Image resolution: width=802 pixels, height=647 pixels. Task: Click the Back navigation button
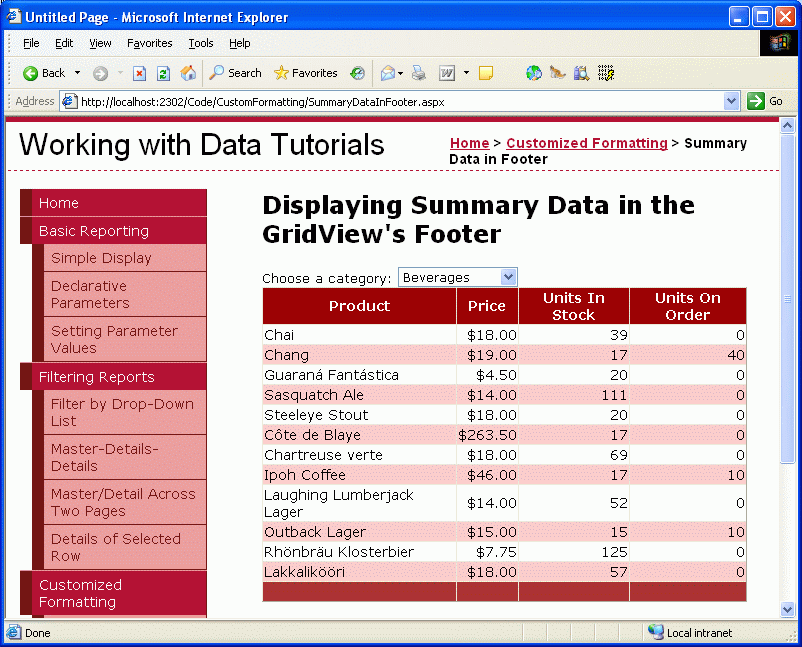coord(44,73)
